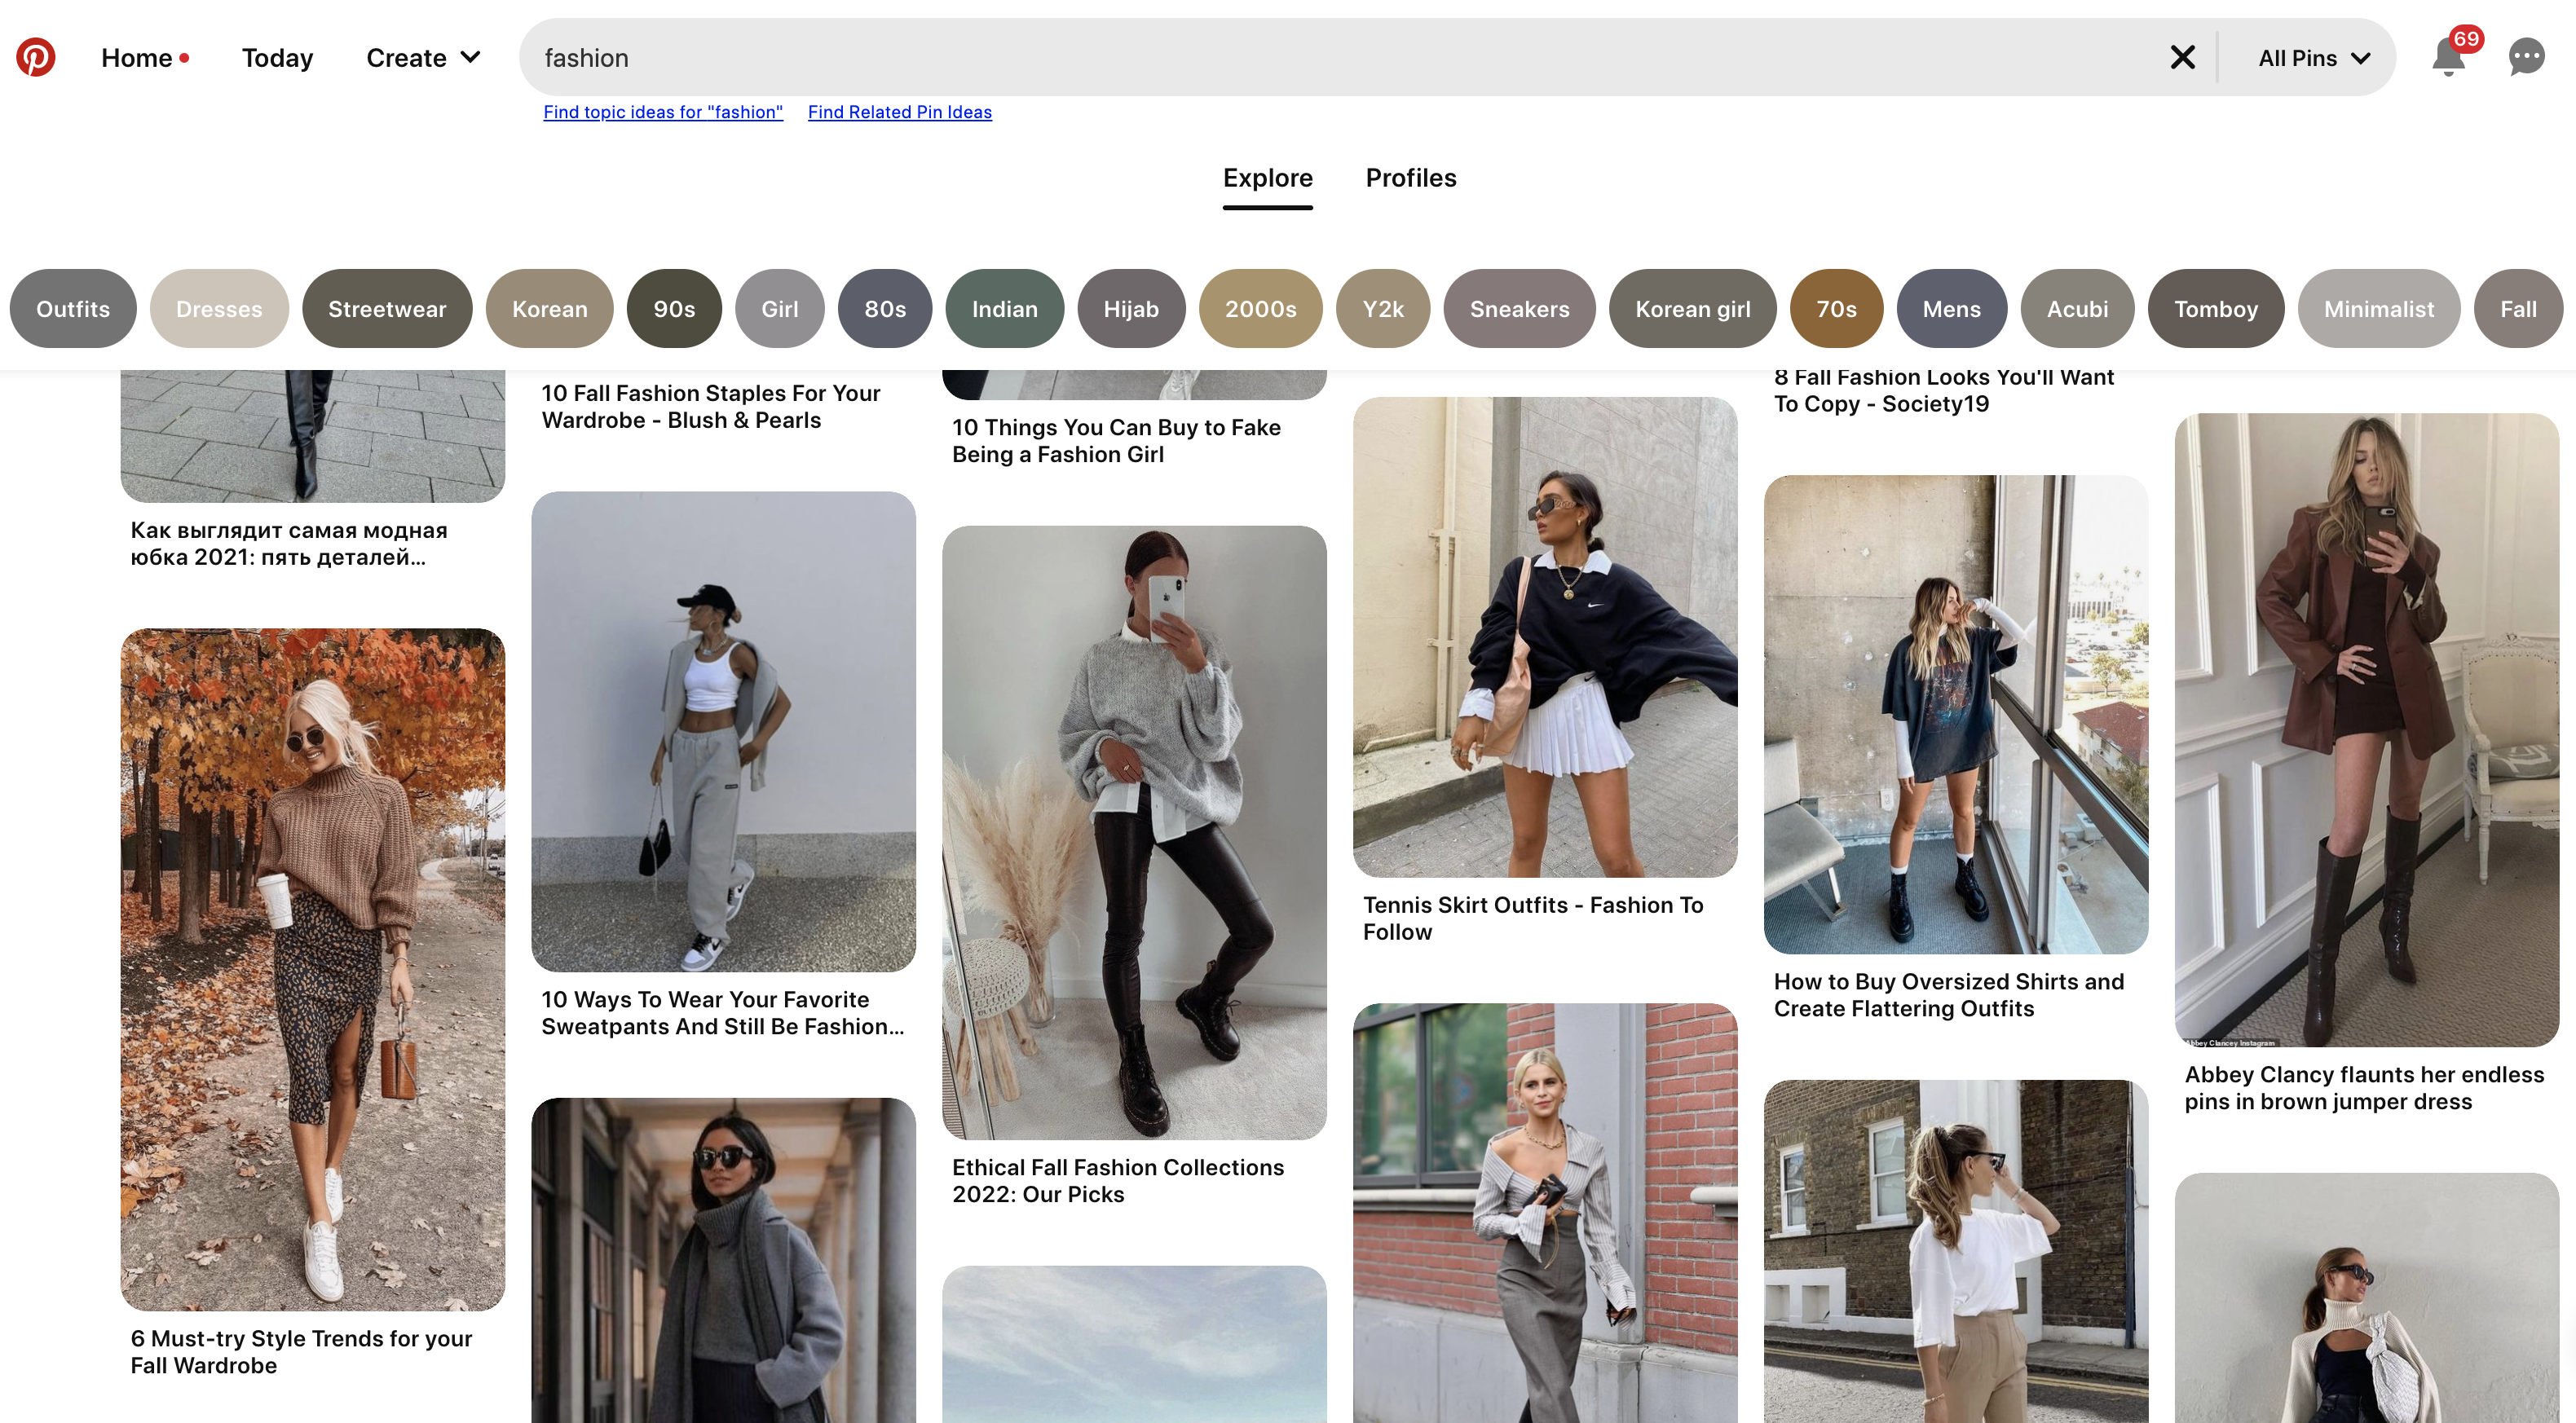Screen dimensions: 2576x1423
Task: Click the Today navigation icon
Action: [277, 56]
